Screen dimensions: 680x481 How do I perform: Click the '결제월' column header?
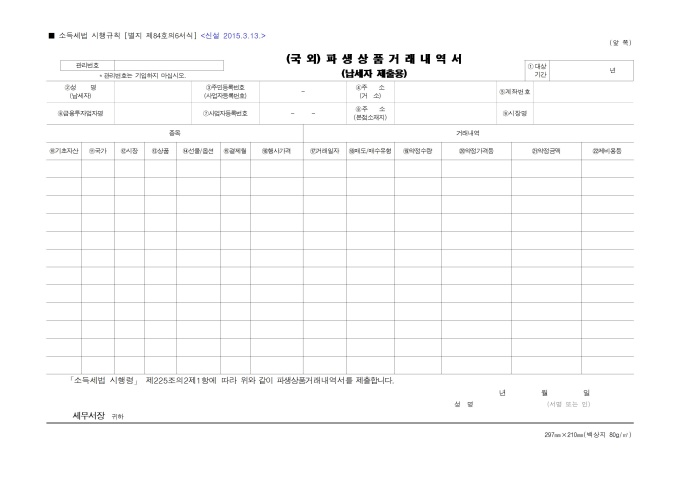click(x=235, y=151)
